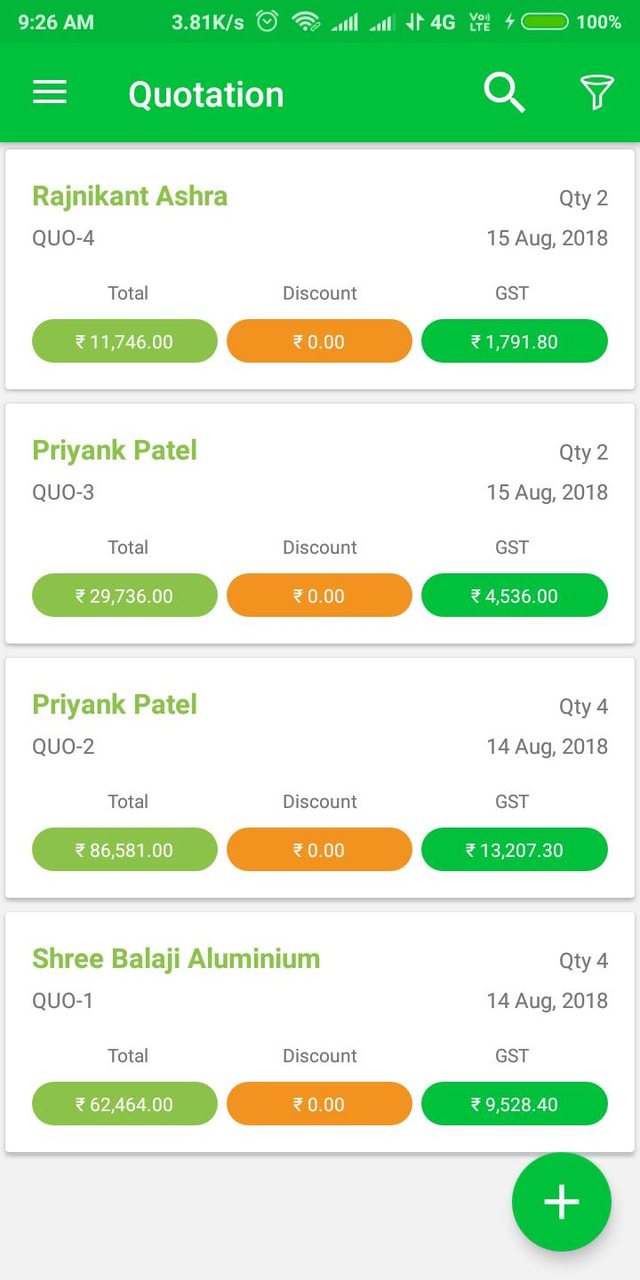This screenshot has height=1280, width=640.
Task: Tap the green add quotation button
Action: pyautogui.click(x=561, y=1201)
